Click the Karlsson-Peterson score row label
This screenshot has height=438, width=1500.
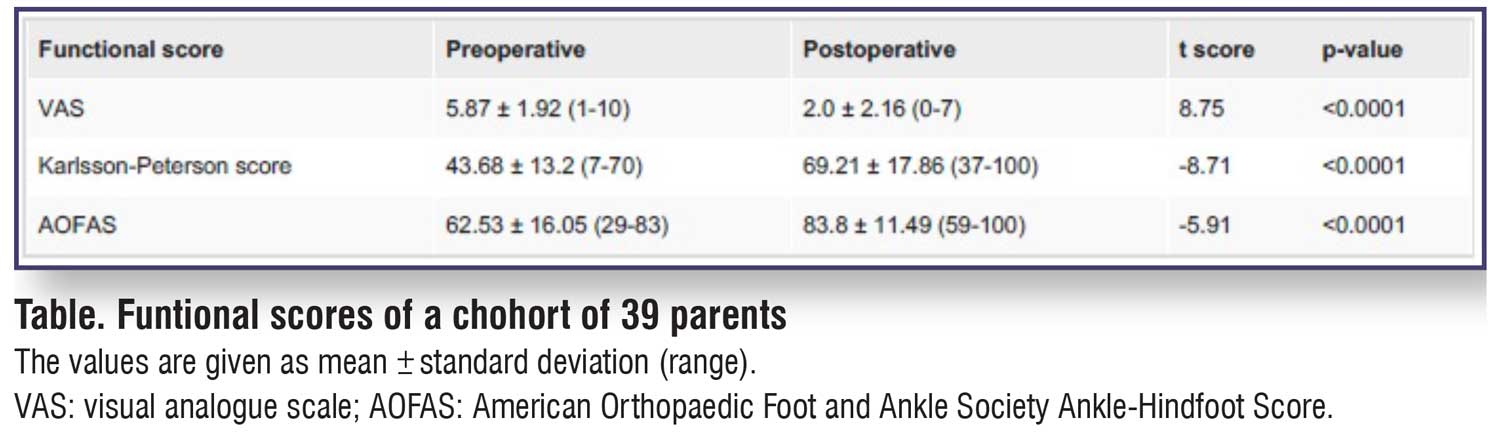coord(165,166)
